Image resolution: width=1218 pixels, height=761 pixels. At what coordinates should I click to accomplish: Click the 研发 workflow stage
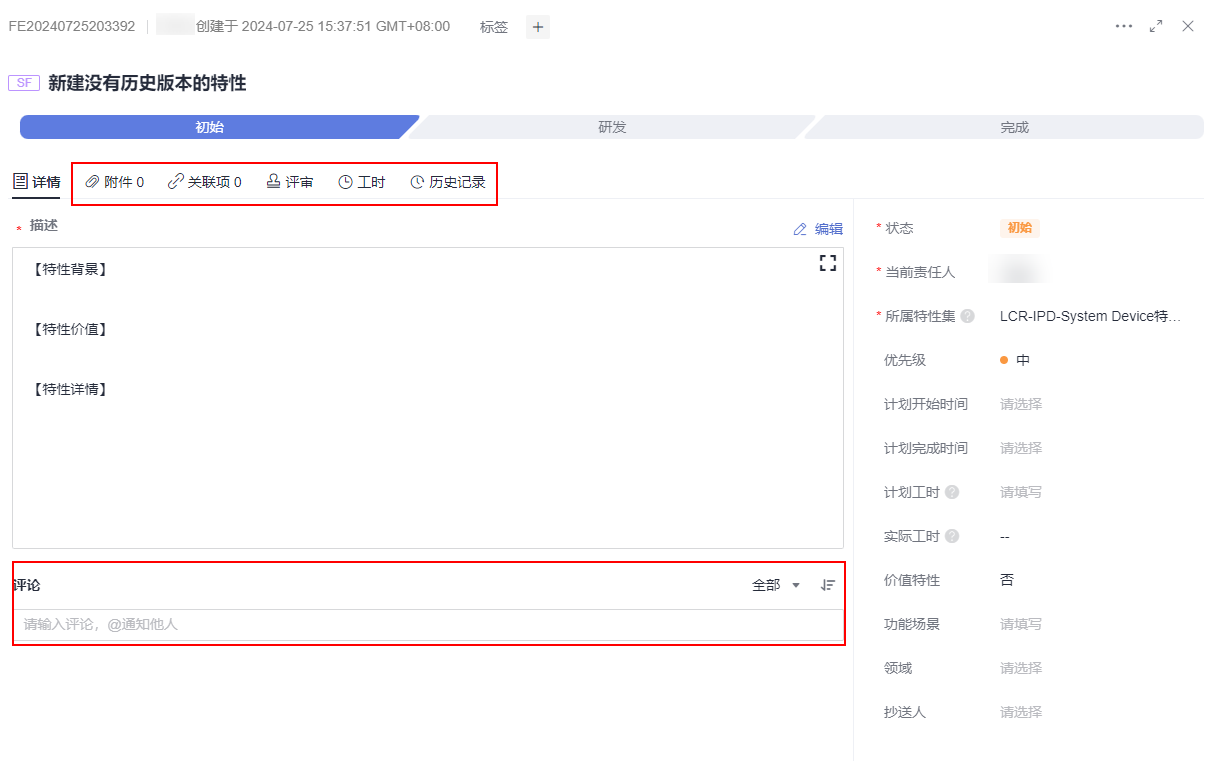point(612,127)
